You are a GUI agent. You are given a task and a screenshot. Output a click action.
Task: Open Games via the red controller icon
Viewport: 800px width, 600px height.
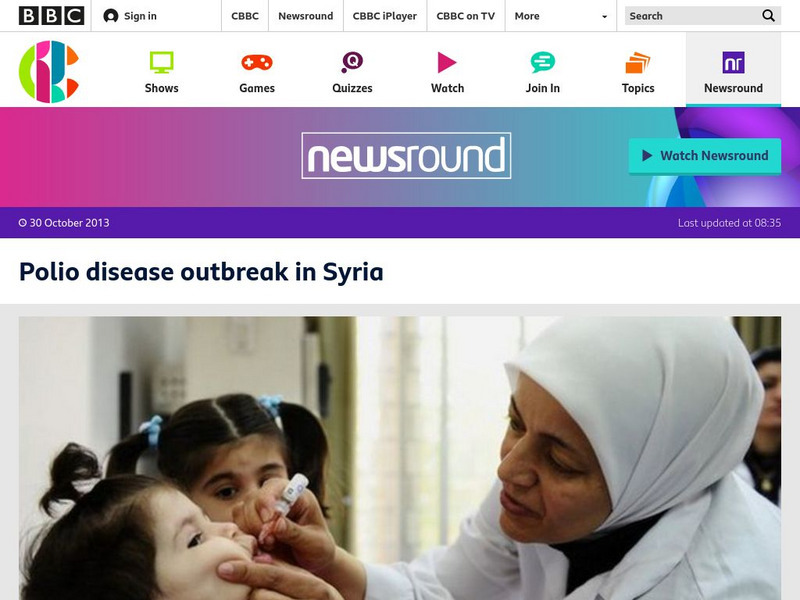point(257,62)
